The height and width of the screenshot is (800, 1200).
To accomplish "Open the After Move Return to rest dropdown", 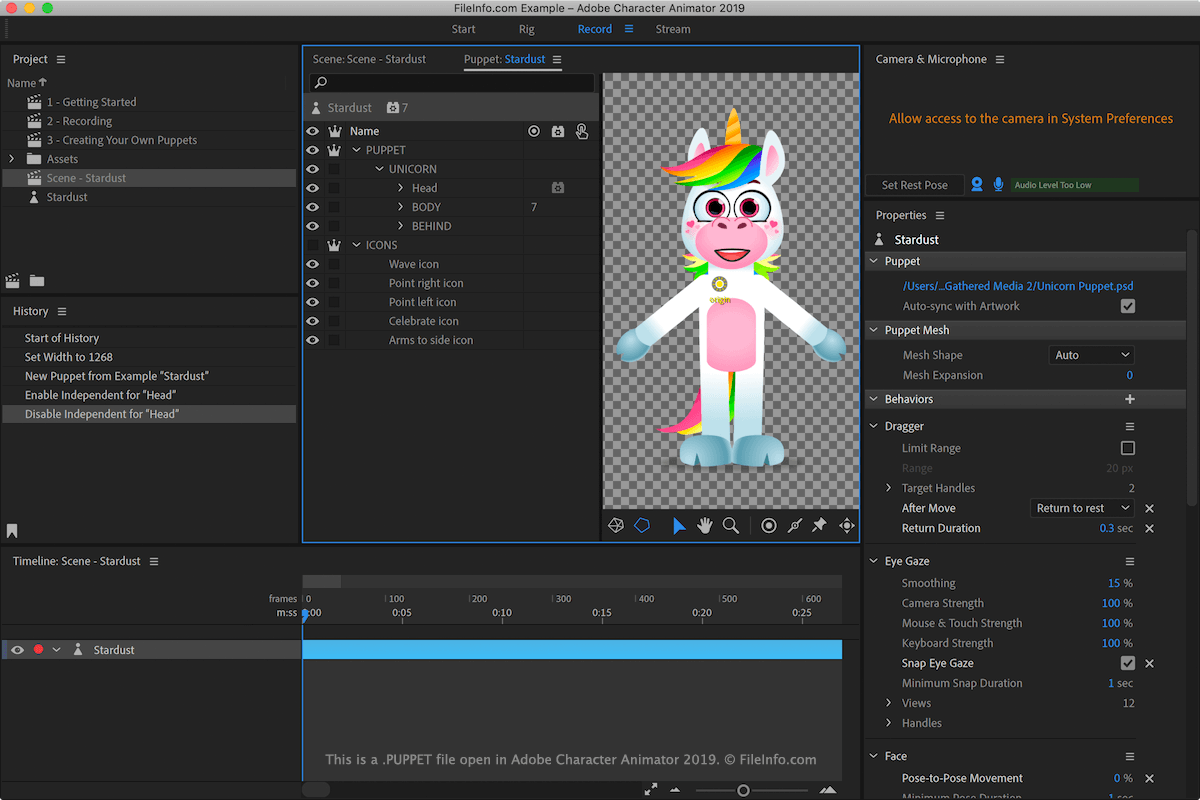I will point(1082,508).
